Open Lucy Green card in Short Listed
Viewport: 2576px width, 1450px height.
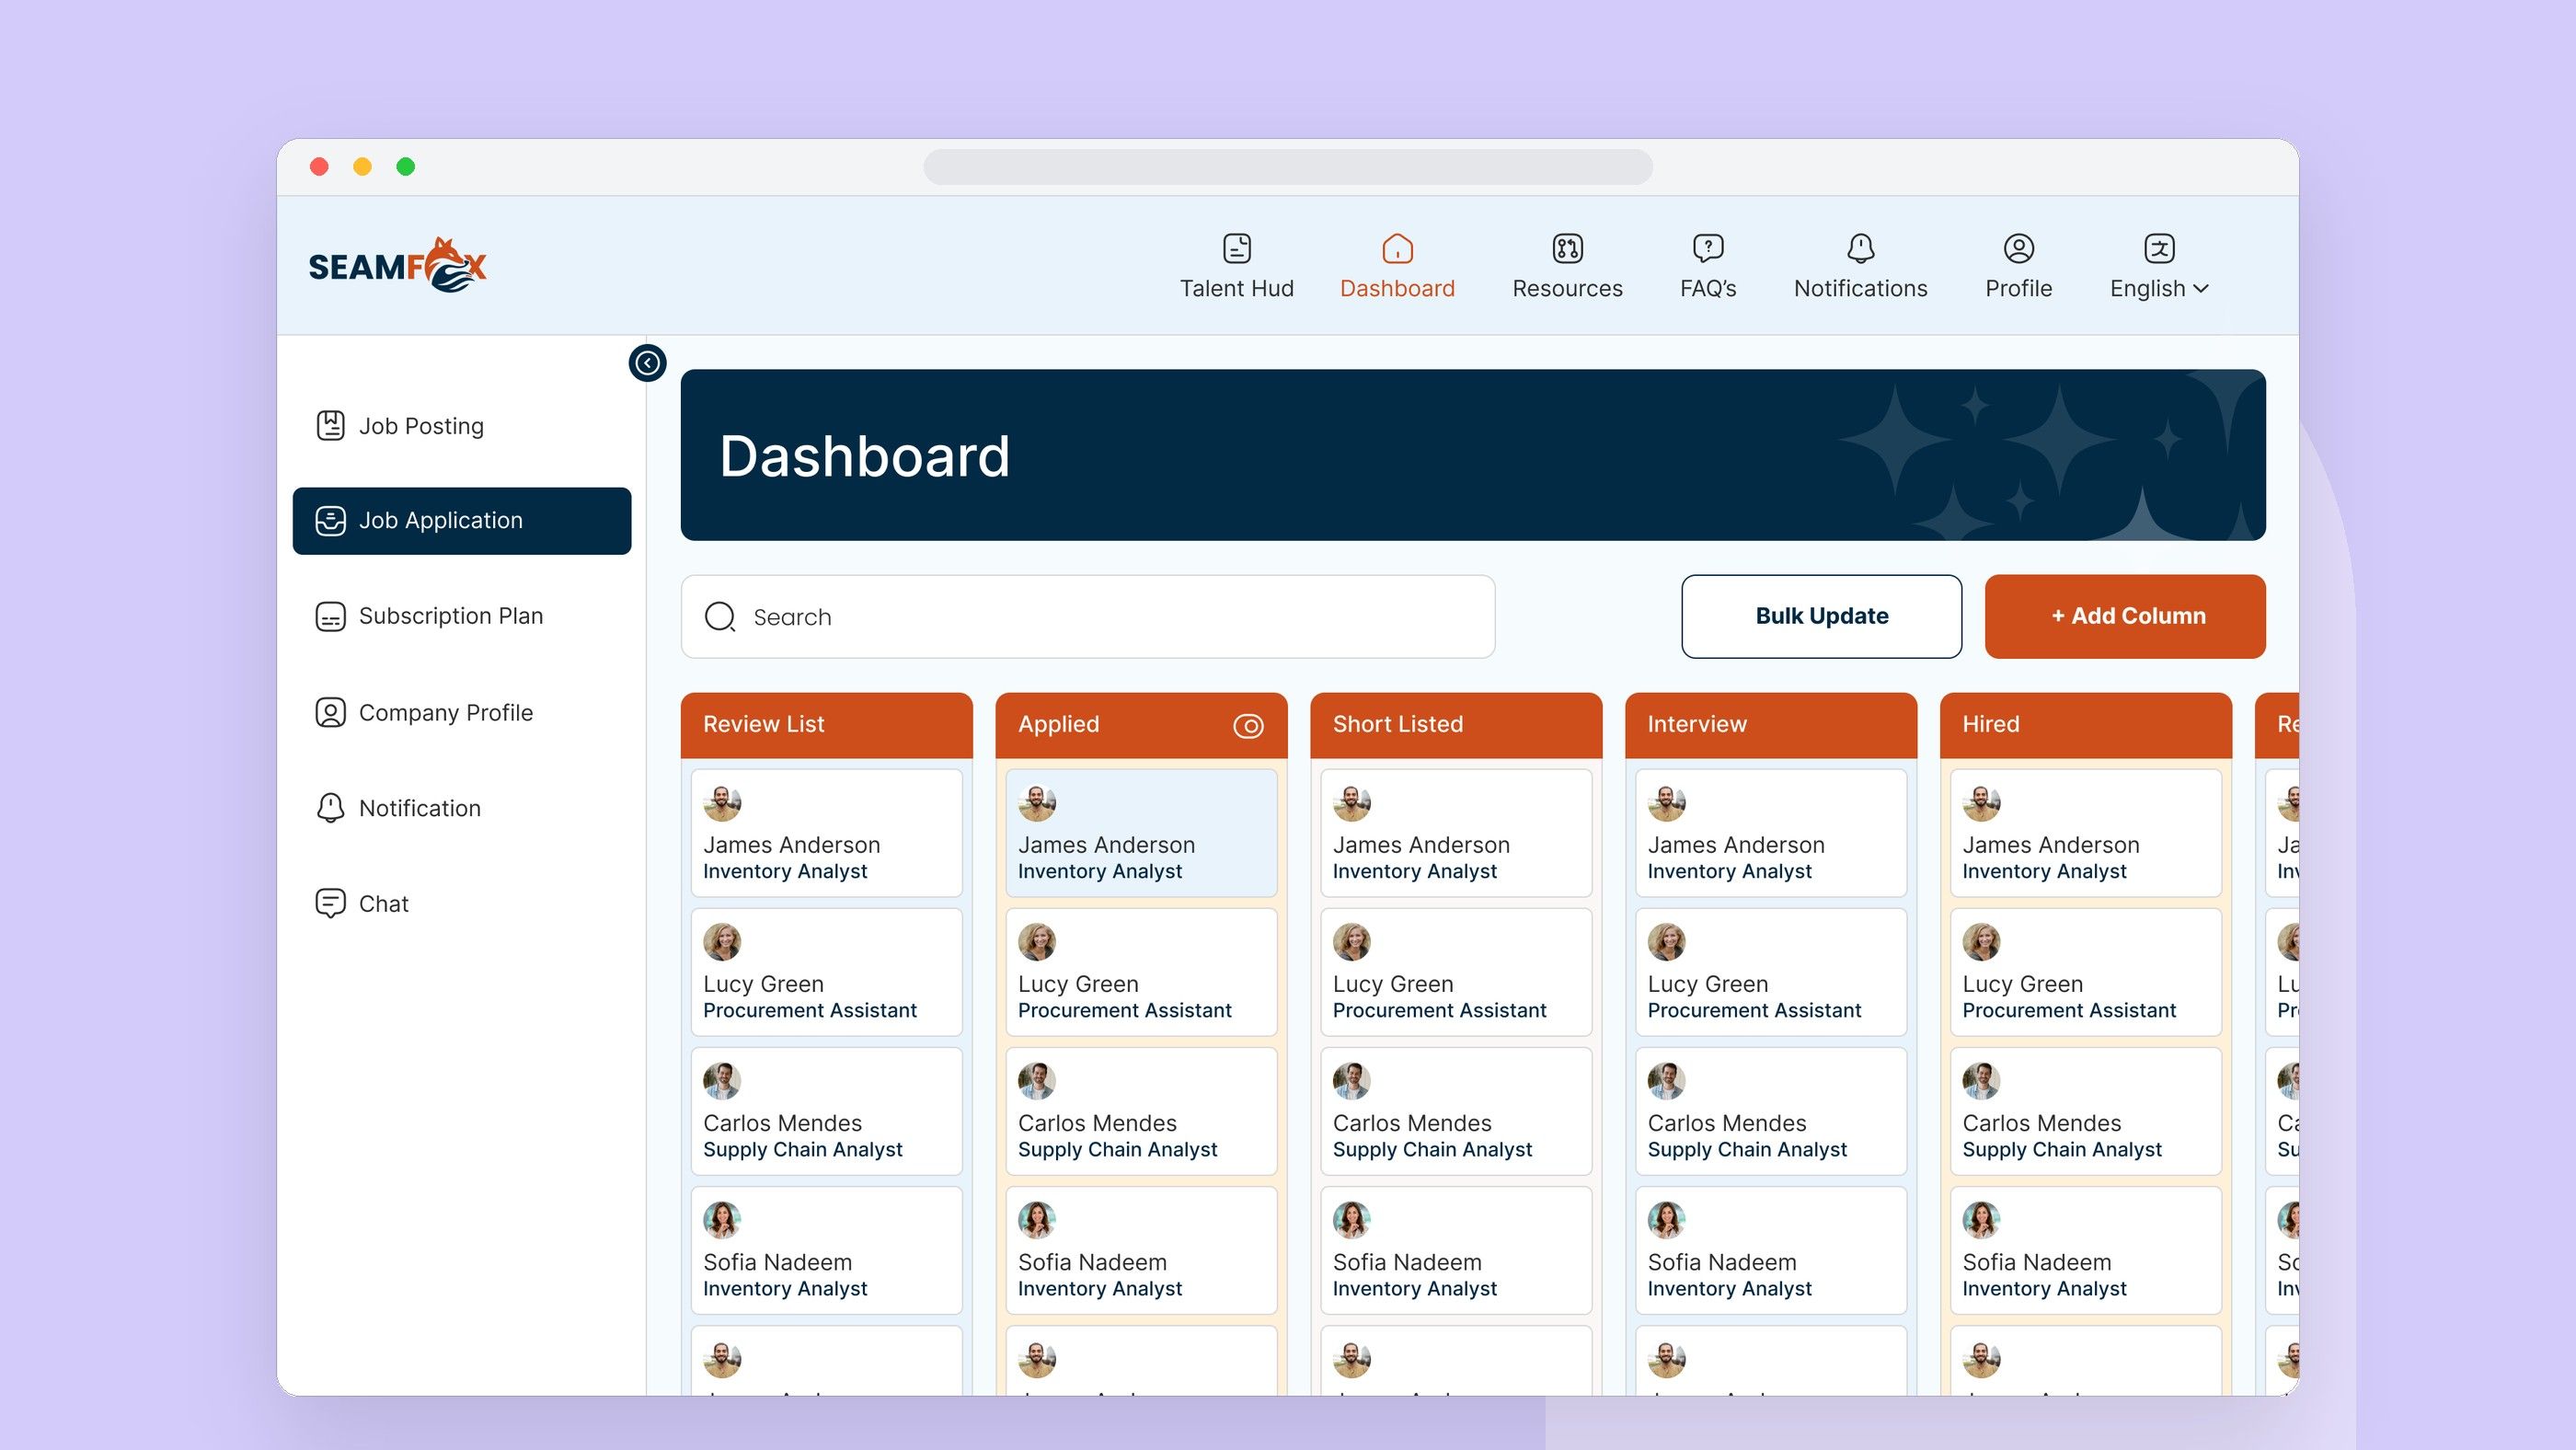click(1456, 972)
